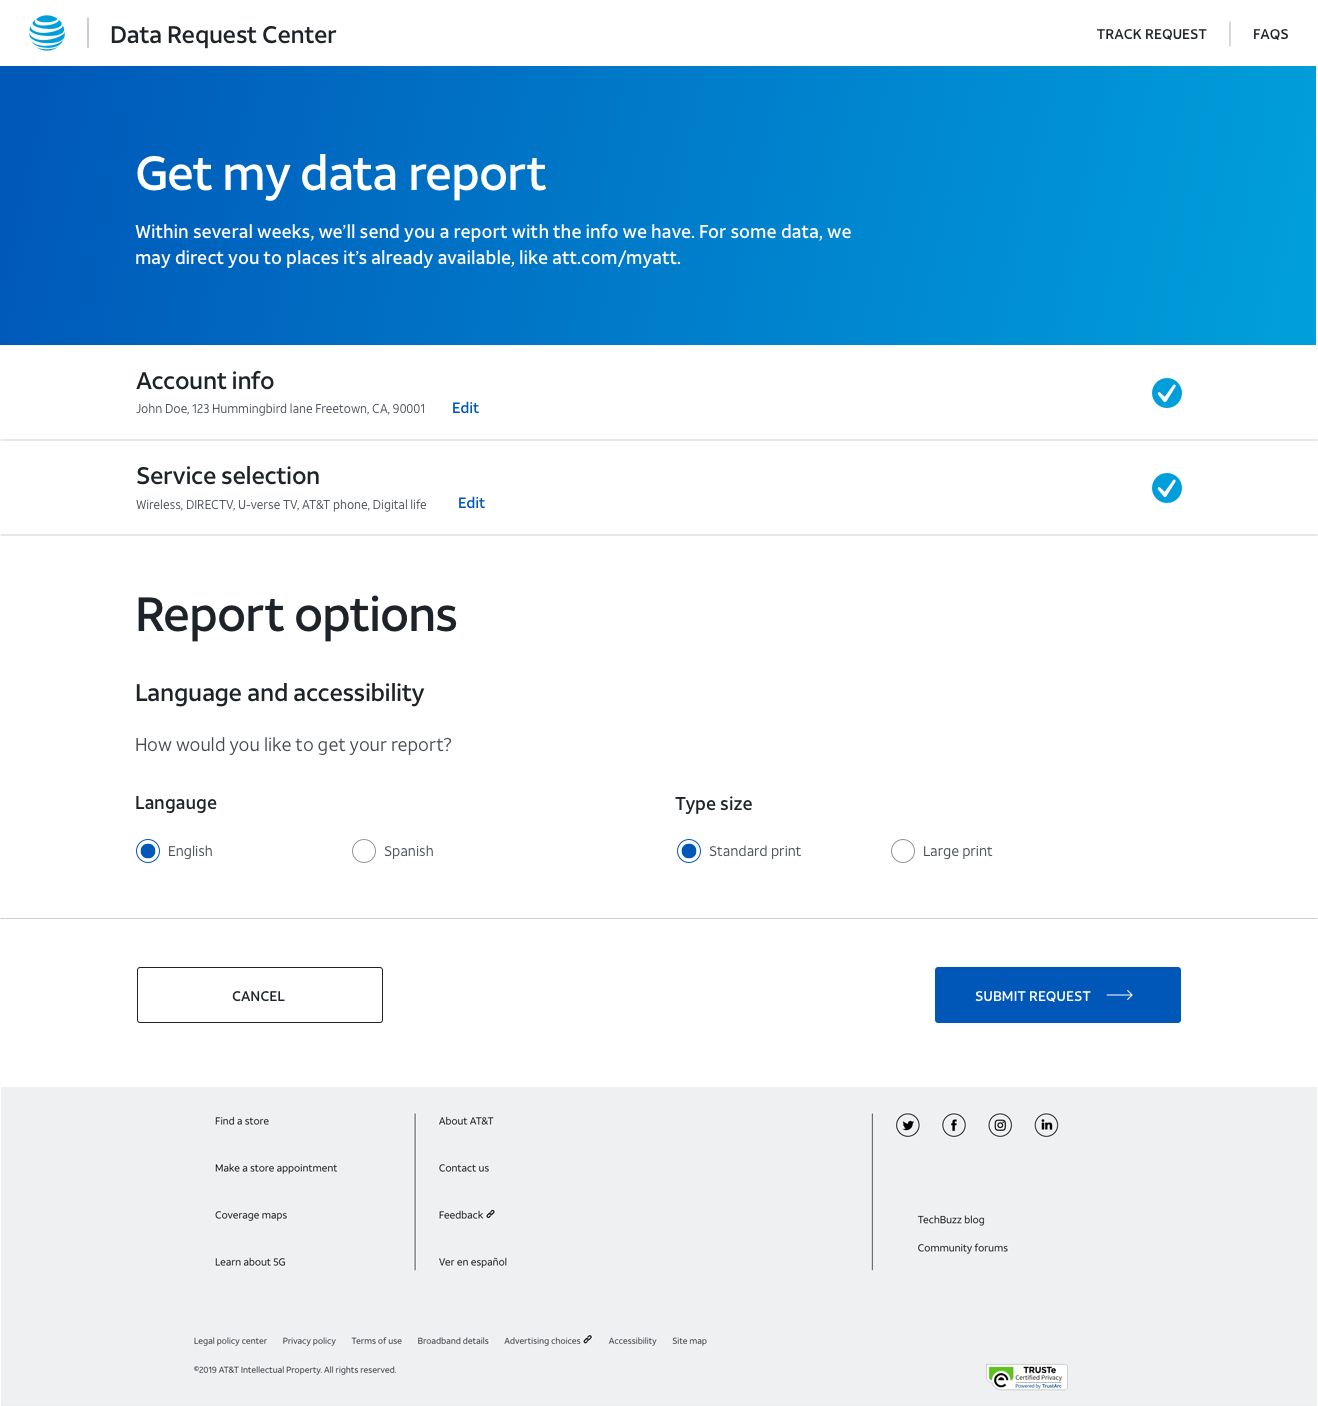Open FAQS in the header
This screenshot has width=1318, height=1406.
(1270, 34)
